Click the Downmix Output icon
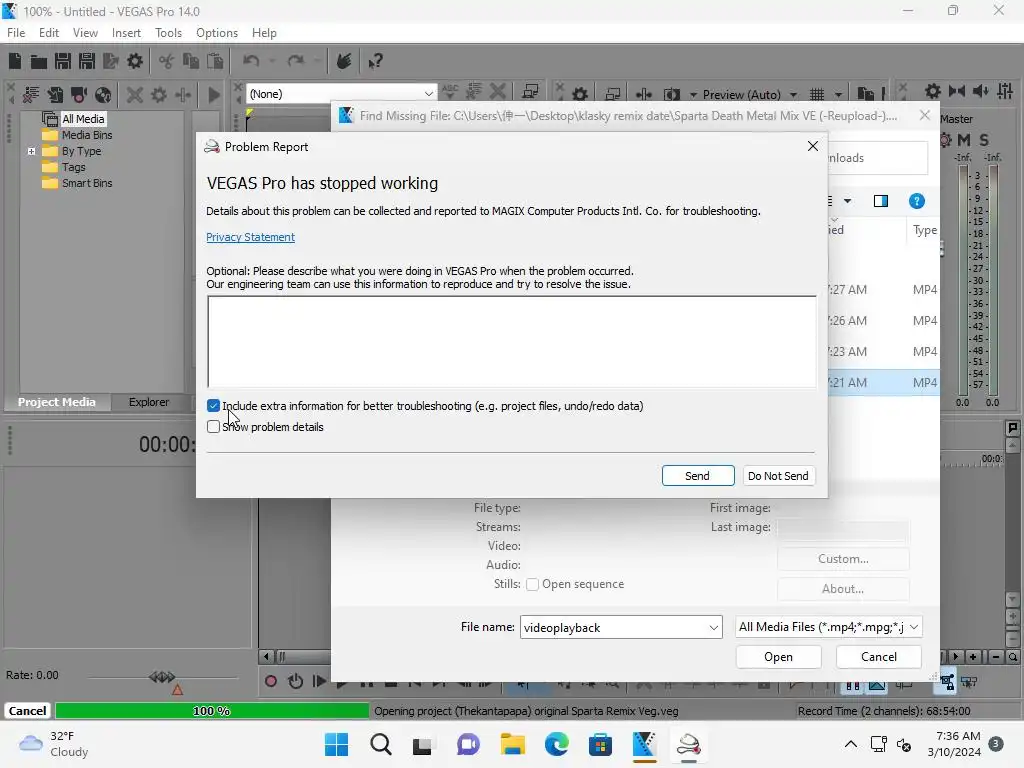 (957, 91)
